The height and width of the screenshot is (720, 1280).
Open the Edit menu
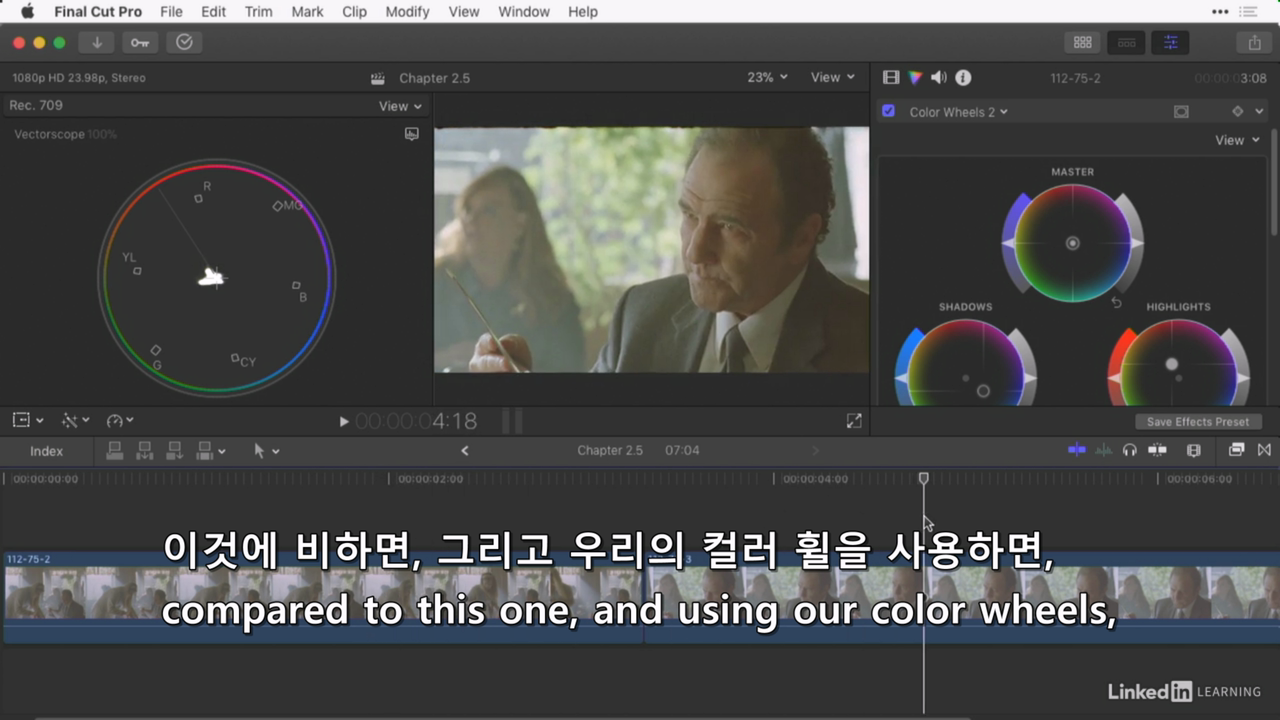(213, 12)
